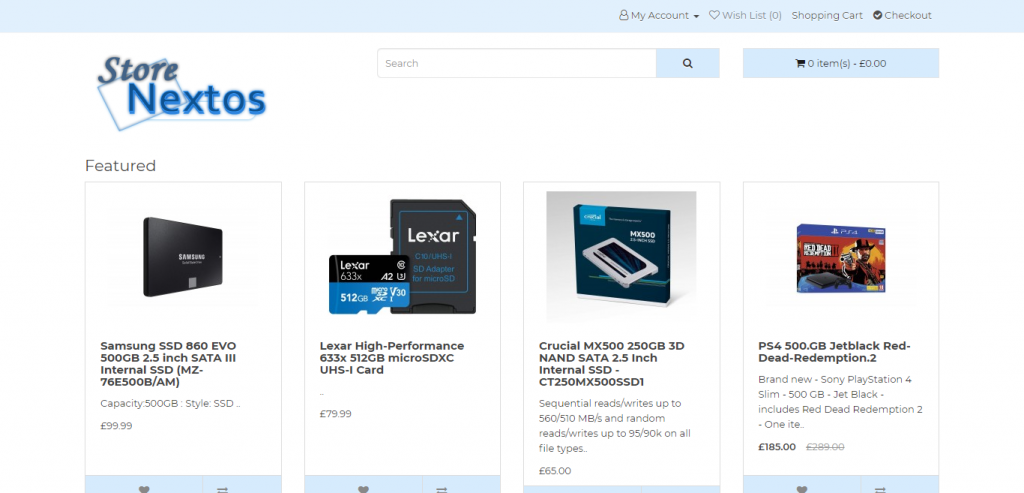Screen dimensions: 1024x493
Task: Proceed to Checkout link
Action: (902, 15)
